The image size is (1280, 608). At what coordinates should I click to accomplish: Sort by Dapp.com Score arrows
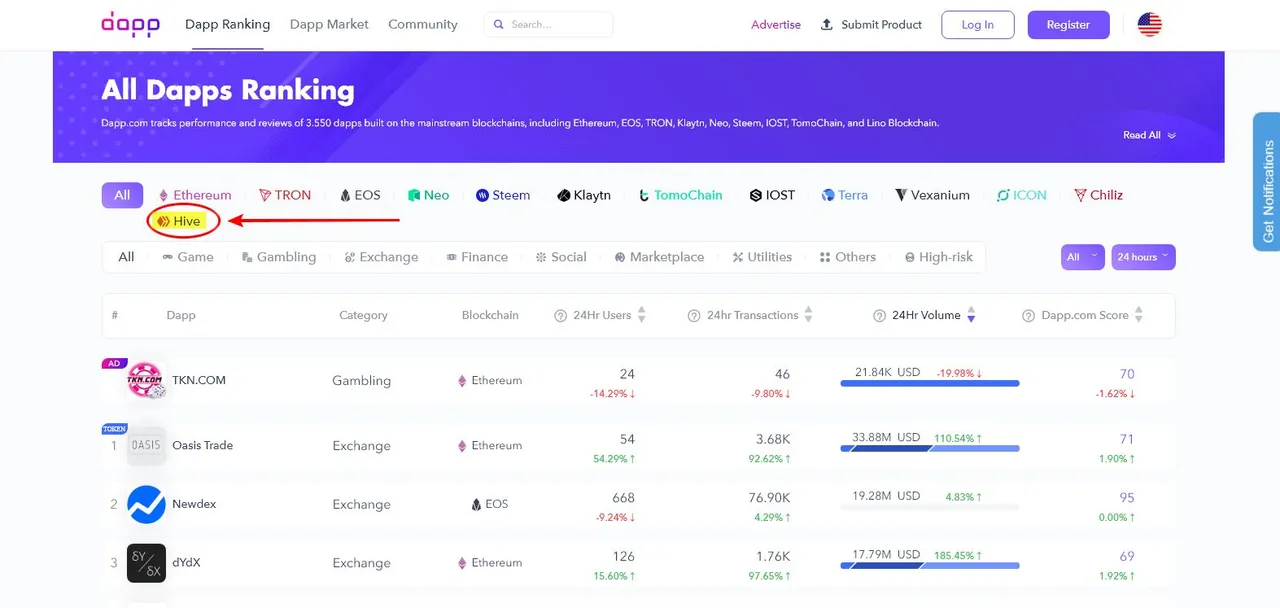[x=1138, y=315]
